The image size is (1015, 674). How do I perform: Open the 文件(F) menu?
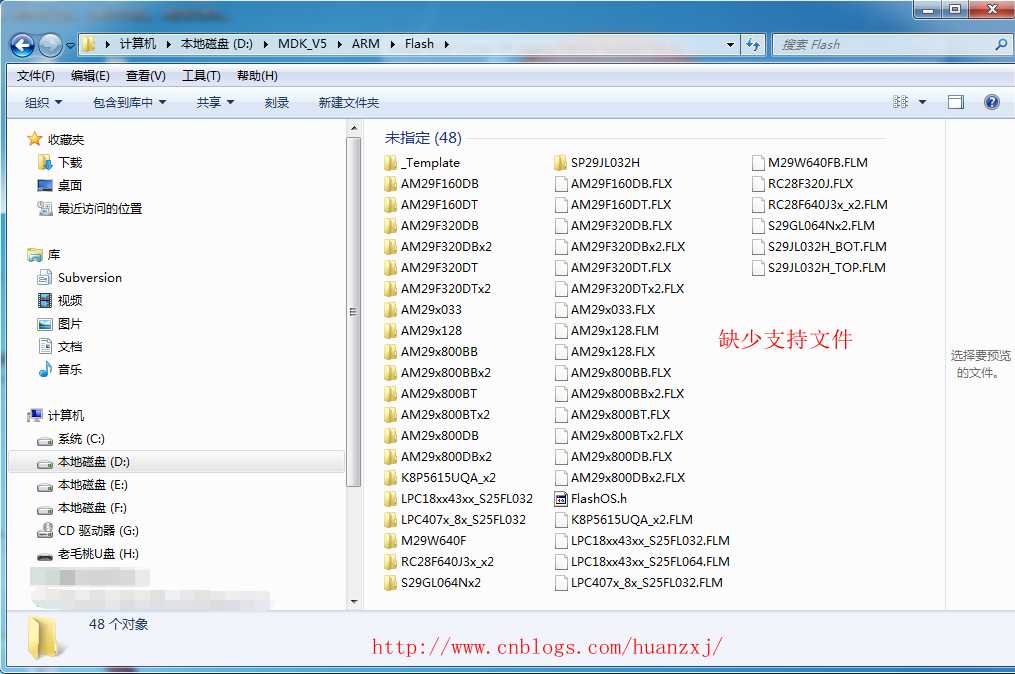pos(36,76)
